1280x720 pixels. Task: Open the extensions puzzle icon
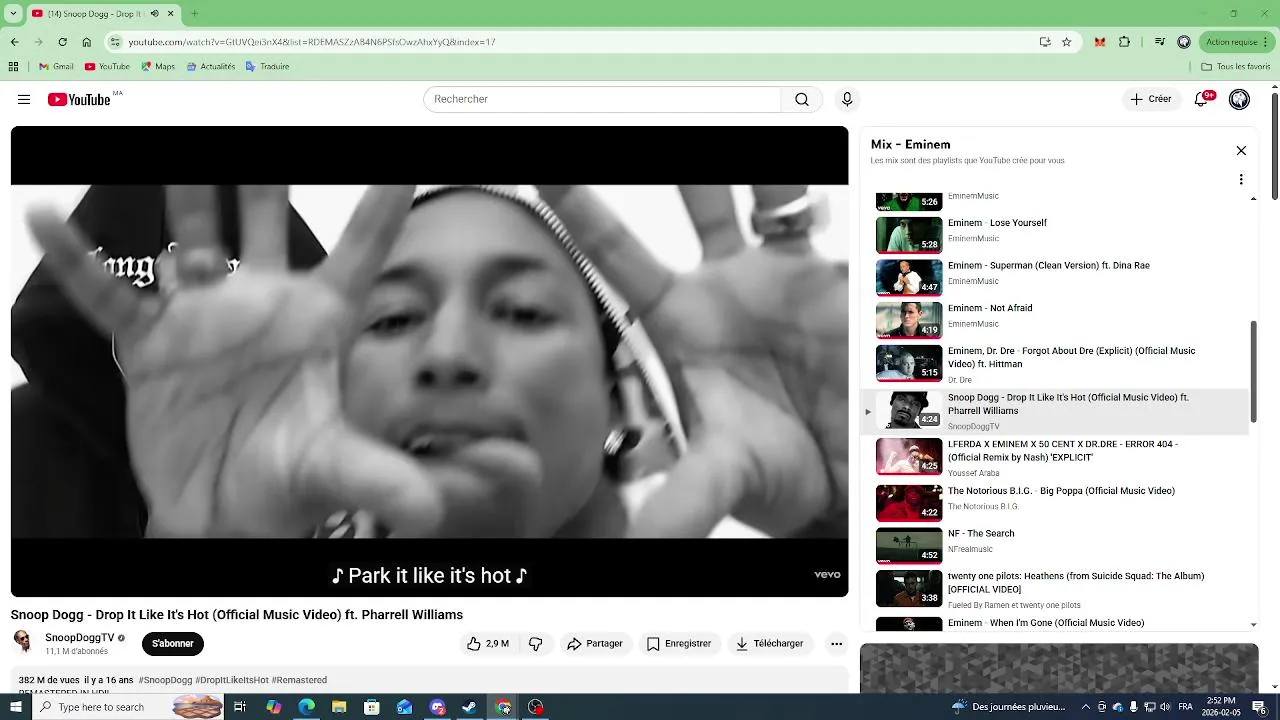click(x=1124, y=42)
